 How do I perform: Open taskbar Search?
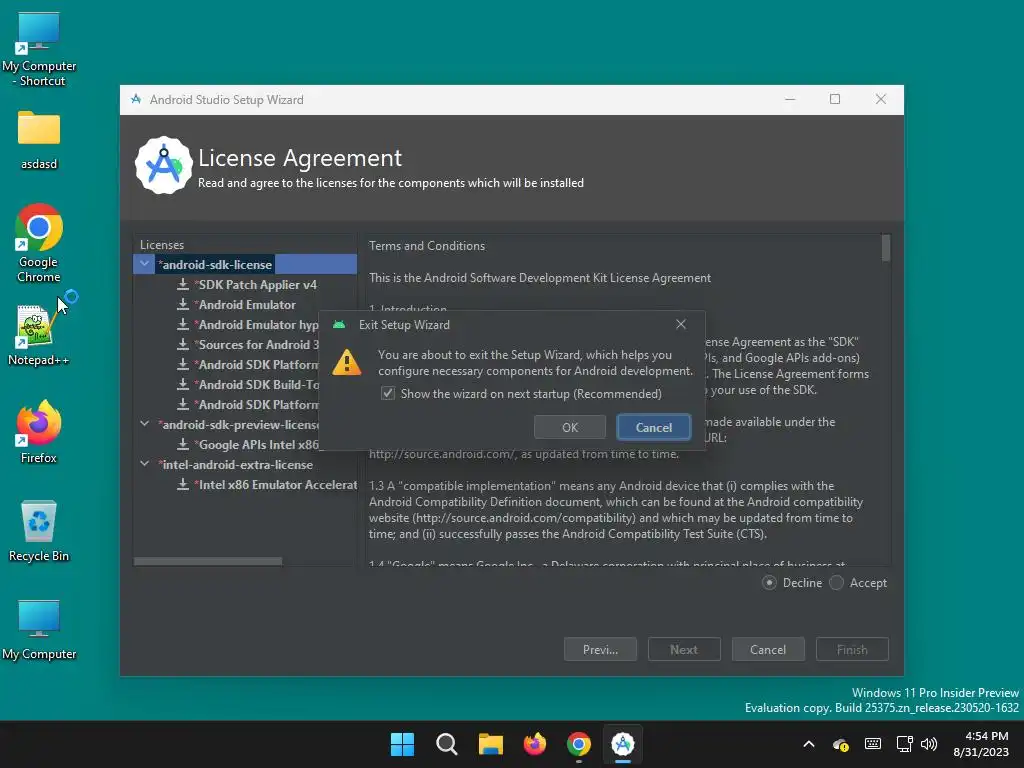(447, 744)
